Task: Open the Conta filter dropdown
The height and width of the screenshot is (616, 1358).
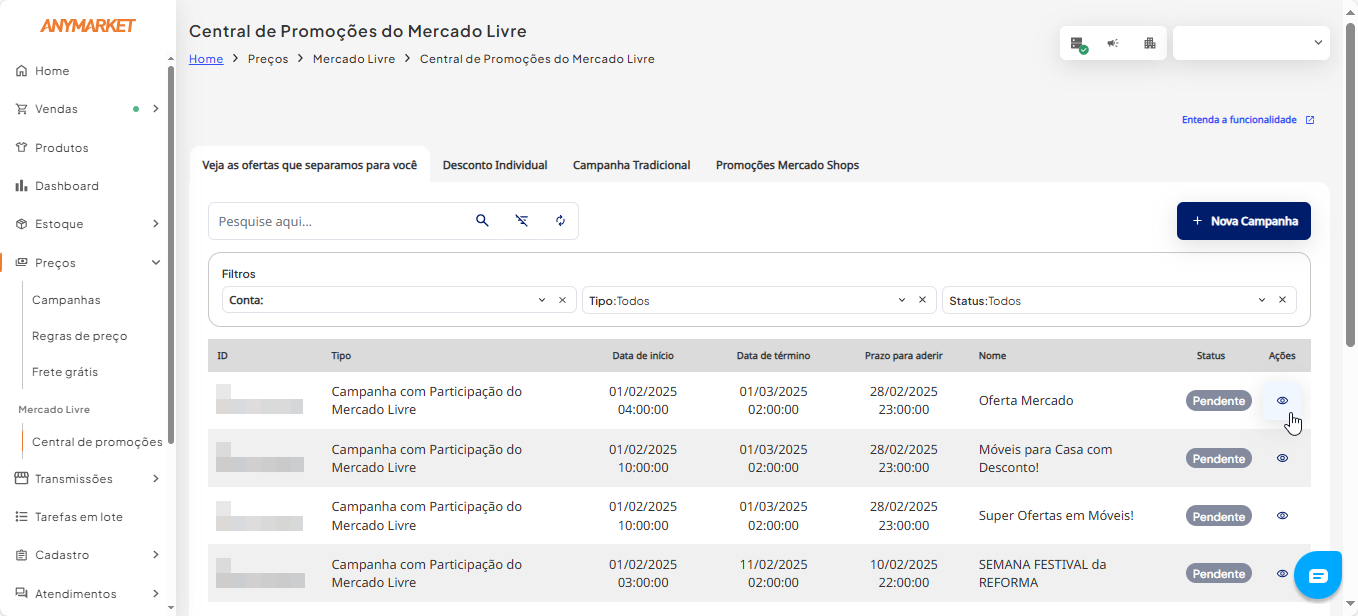Action: pos(542,300)
